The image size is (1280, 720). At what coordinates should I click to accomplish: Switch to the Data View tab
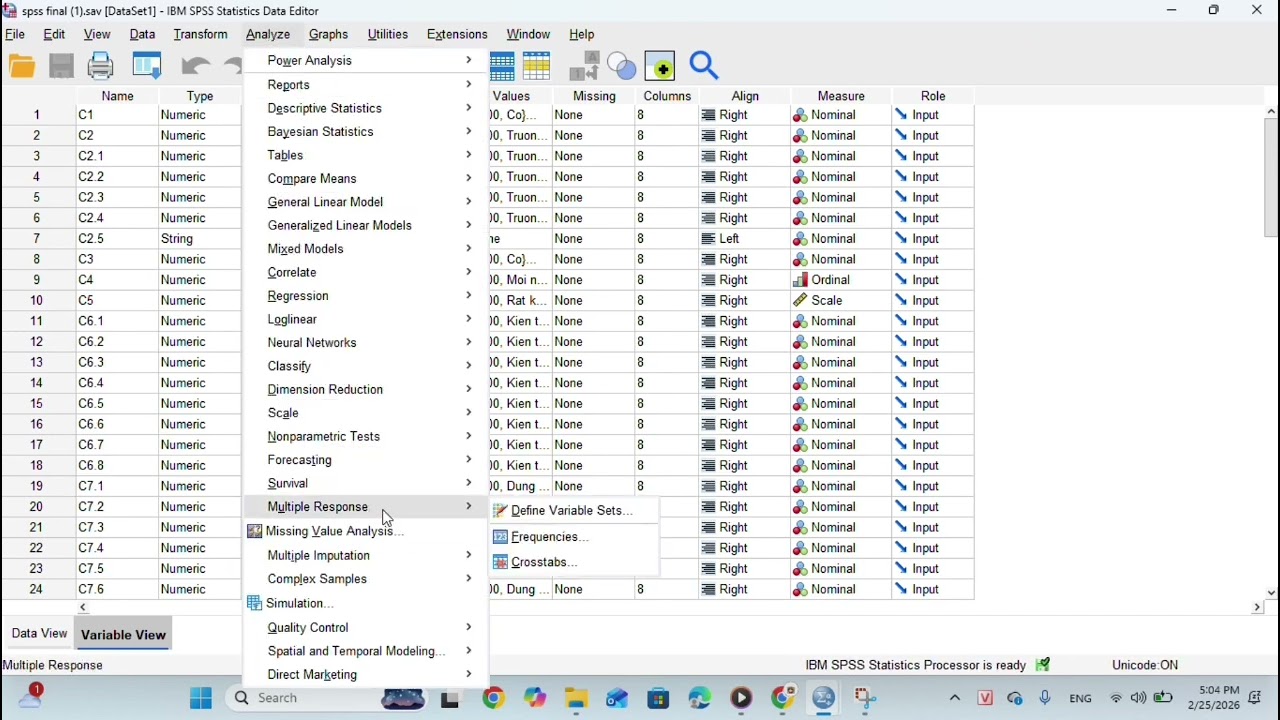coord(39,634)
